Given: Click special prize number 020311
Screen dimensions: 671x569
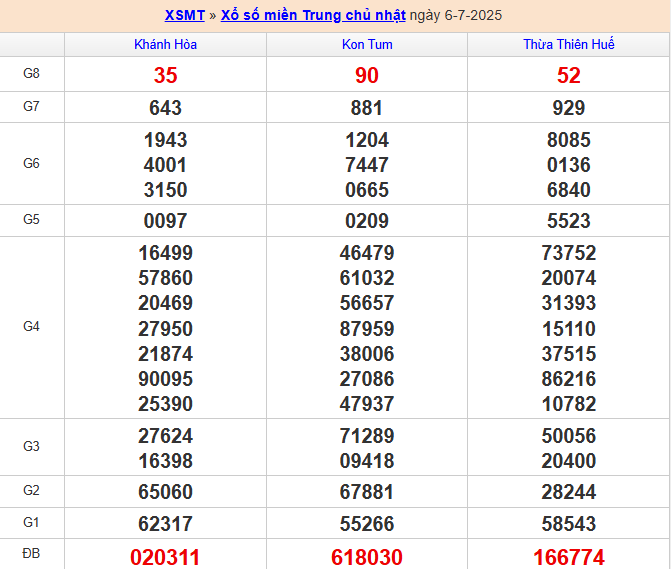Looking at the screenshot, I should (x=166, y=557).
